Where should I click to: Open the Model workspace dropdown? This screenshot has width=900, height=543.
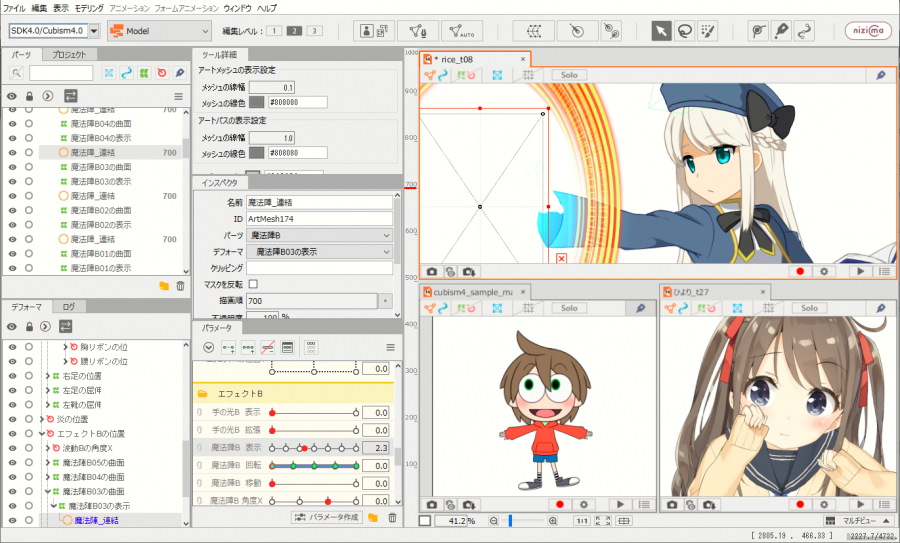tap(160, 31)
